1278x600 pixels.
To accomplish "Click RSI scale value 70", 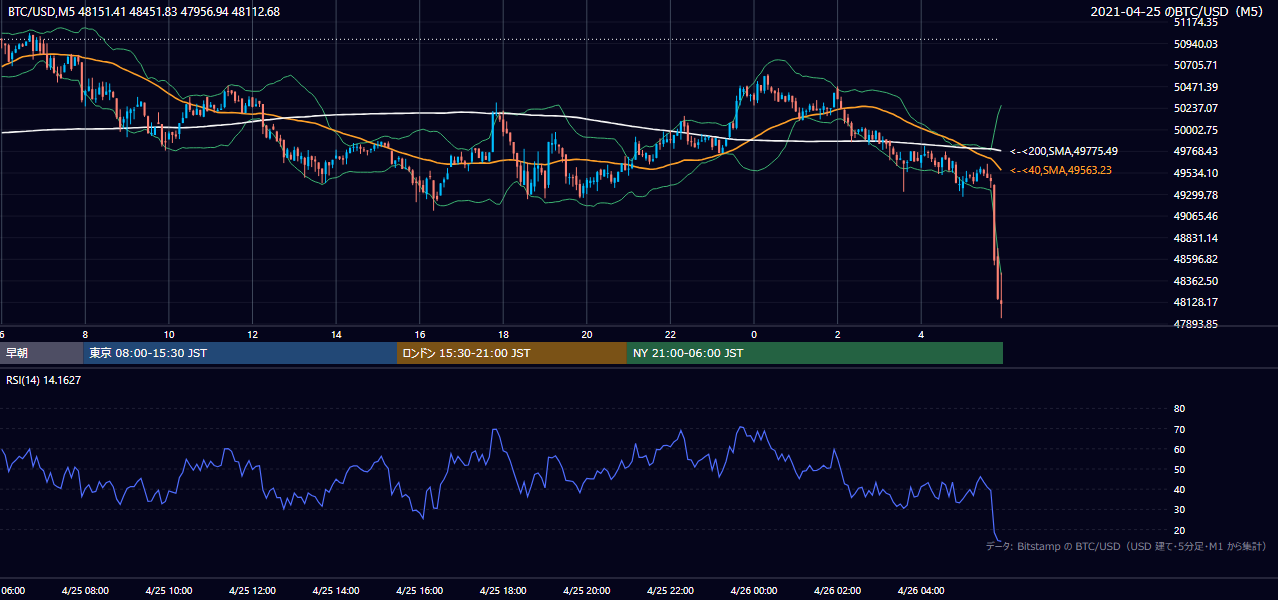I will tap(1179, 429).
